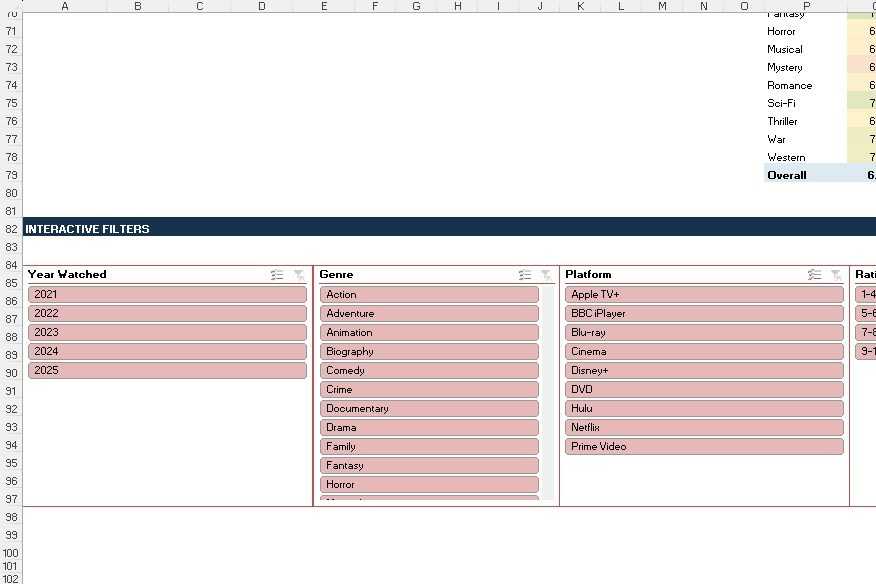The width and height of the screenshot is (876, 584).
Task: Select the Blu-ray slicer item
Action: (x=704, y=333)
